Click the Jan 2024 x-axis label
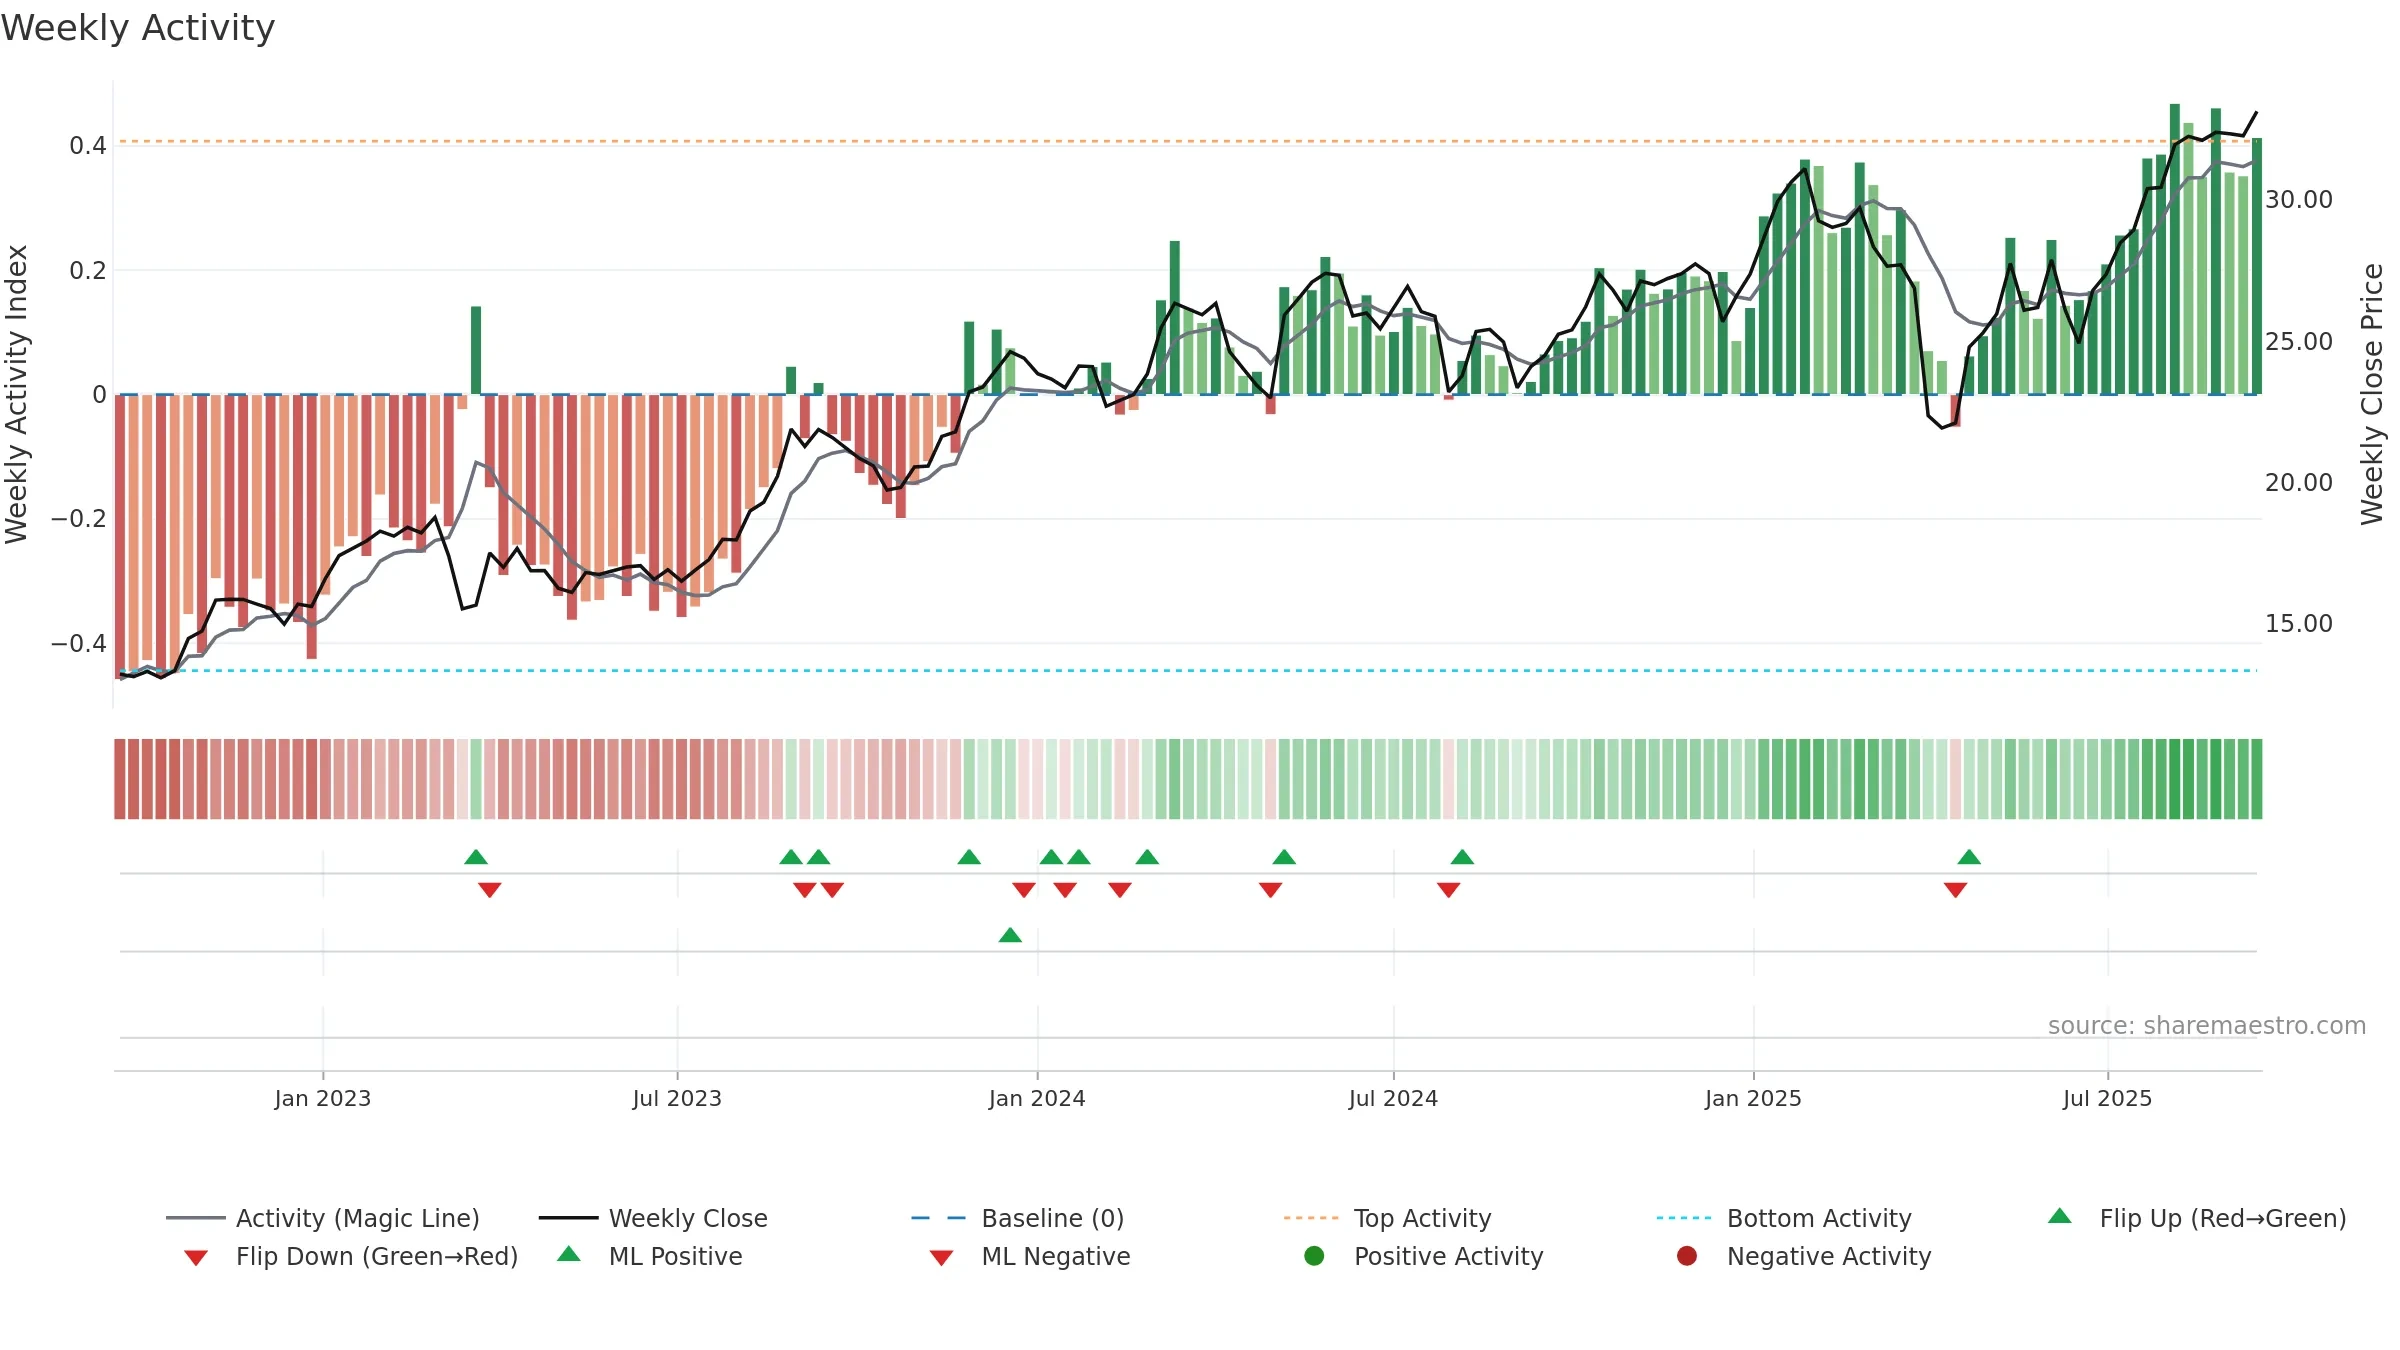2400x1350 pixels. click(1037, 1098)
